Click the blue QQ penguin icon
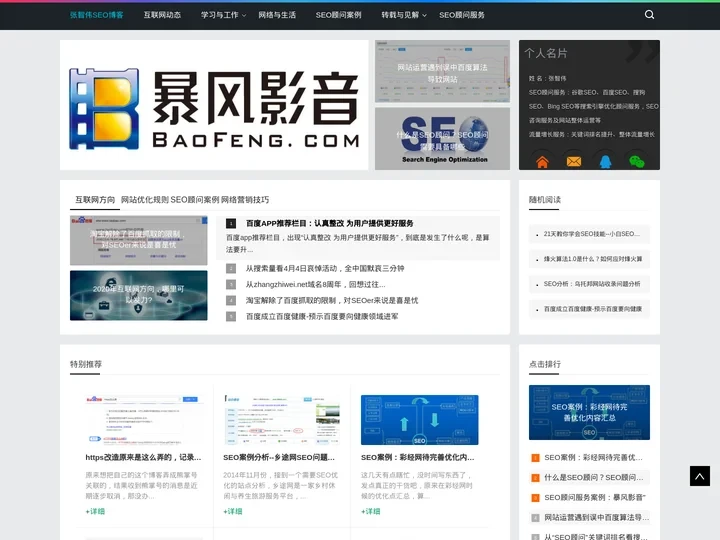 pyautogui.click(x=606, y=161)
